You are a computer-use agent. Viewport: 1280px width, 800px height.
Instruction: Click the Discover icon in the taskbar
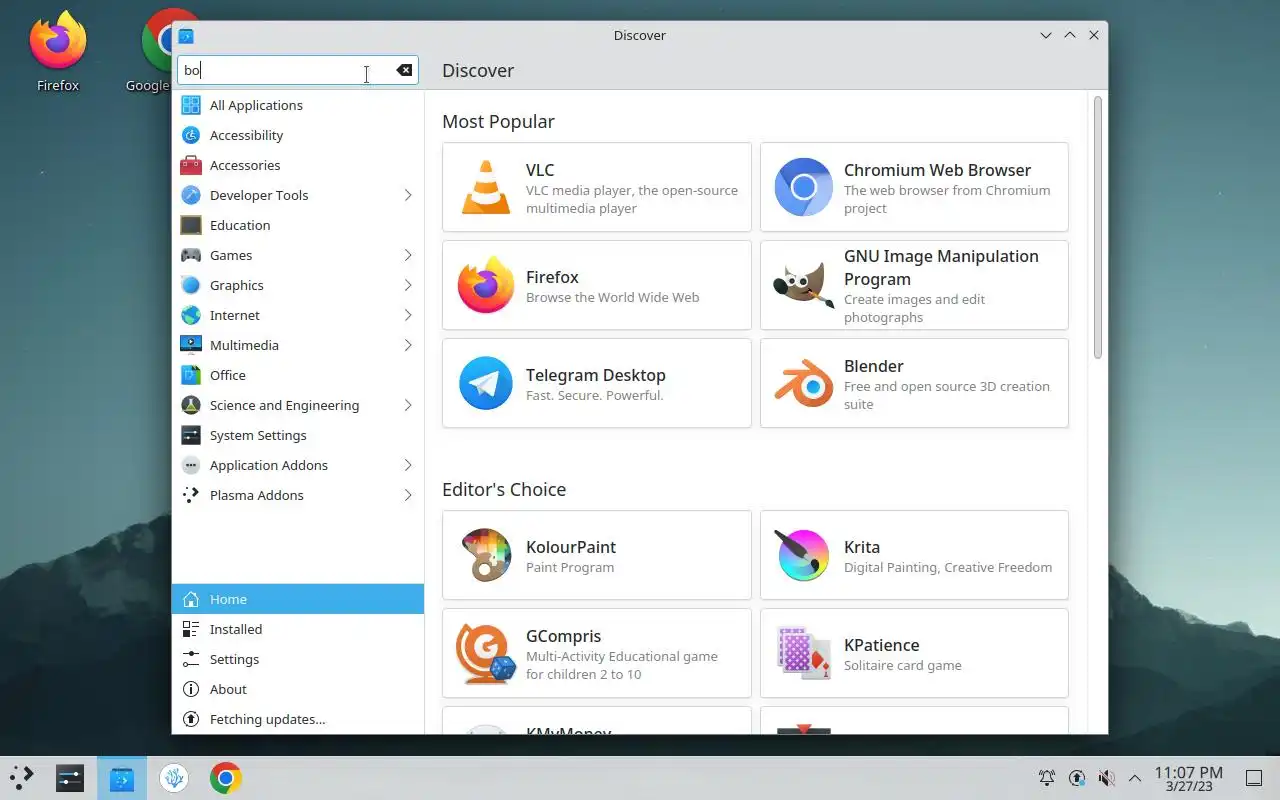122,778
